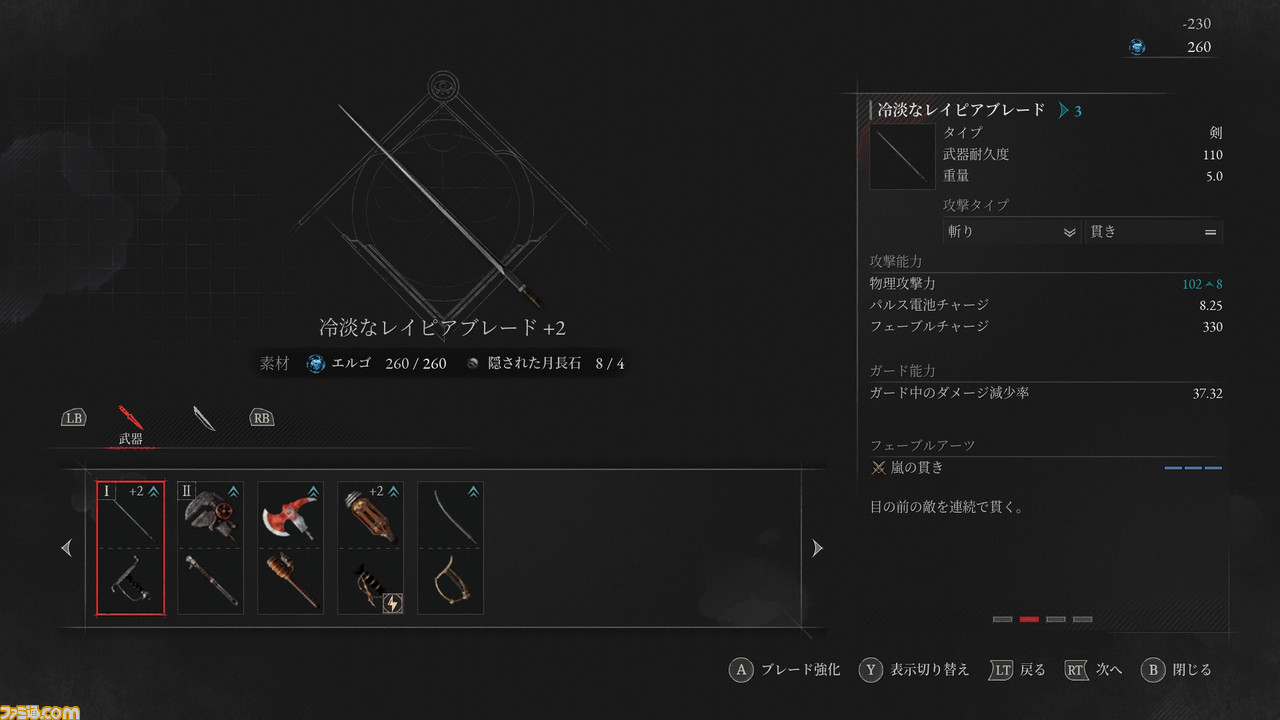The image size is (1280, 720).
Task: Choose the curved saber blade
Action: coord(450,514)
